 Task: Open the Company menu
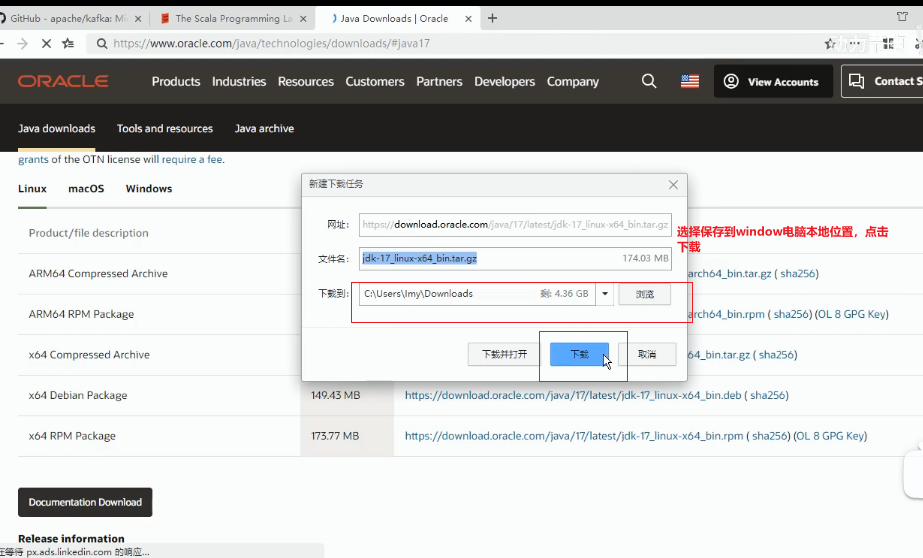point(573,81)
